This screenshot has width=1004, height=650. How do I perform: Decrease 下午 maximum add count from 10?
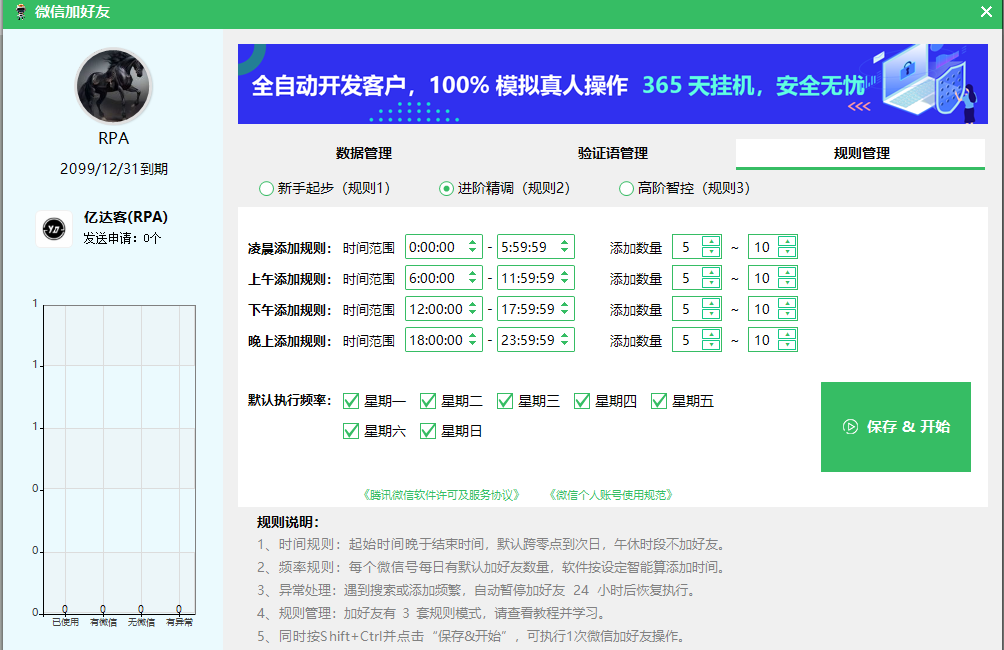(x=787, y=314)
